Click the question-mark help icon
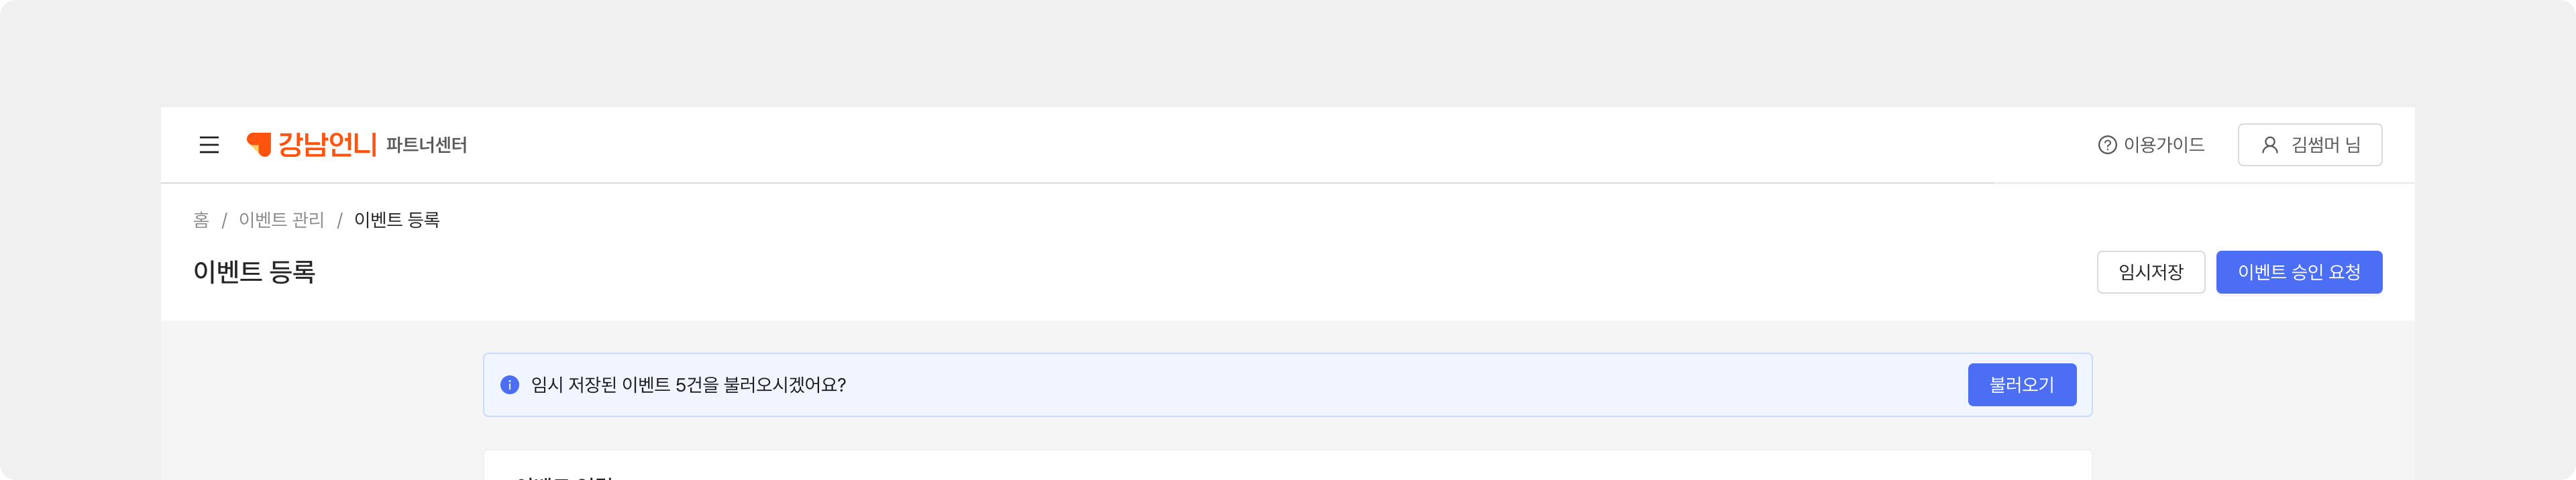The width and height of the screenshot is (2576, 480). (x=2106, y=145)
